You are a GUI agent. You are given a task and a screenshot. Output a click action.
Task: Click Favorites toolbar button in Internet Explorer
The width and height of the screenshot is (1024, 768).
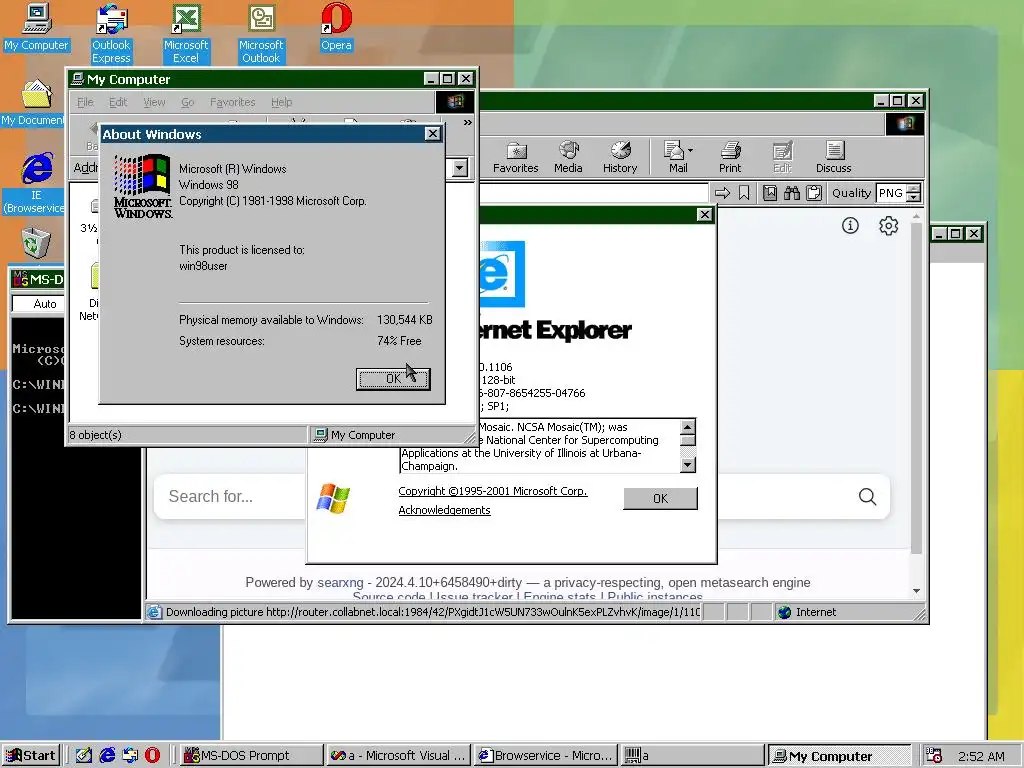[515, 157]
